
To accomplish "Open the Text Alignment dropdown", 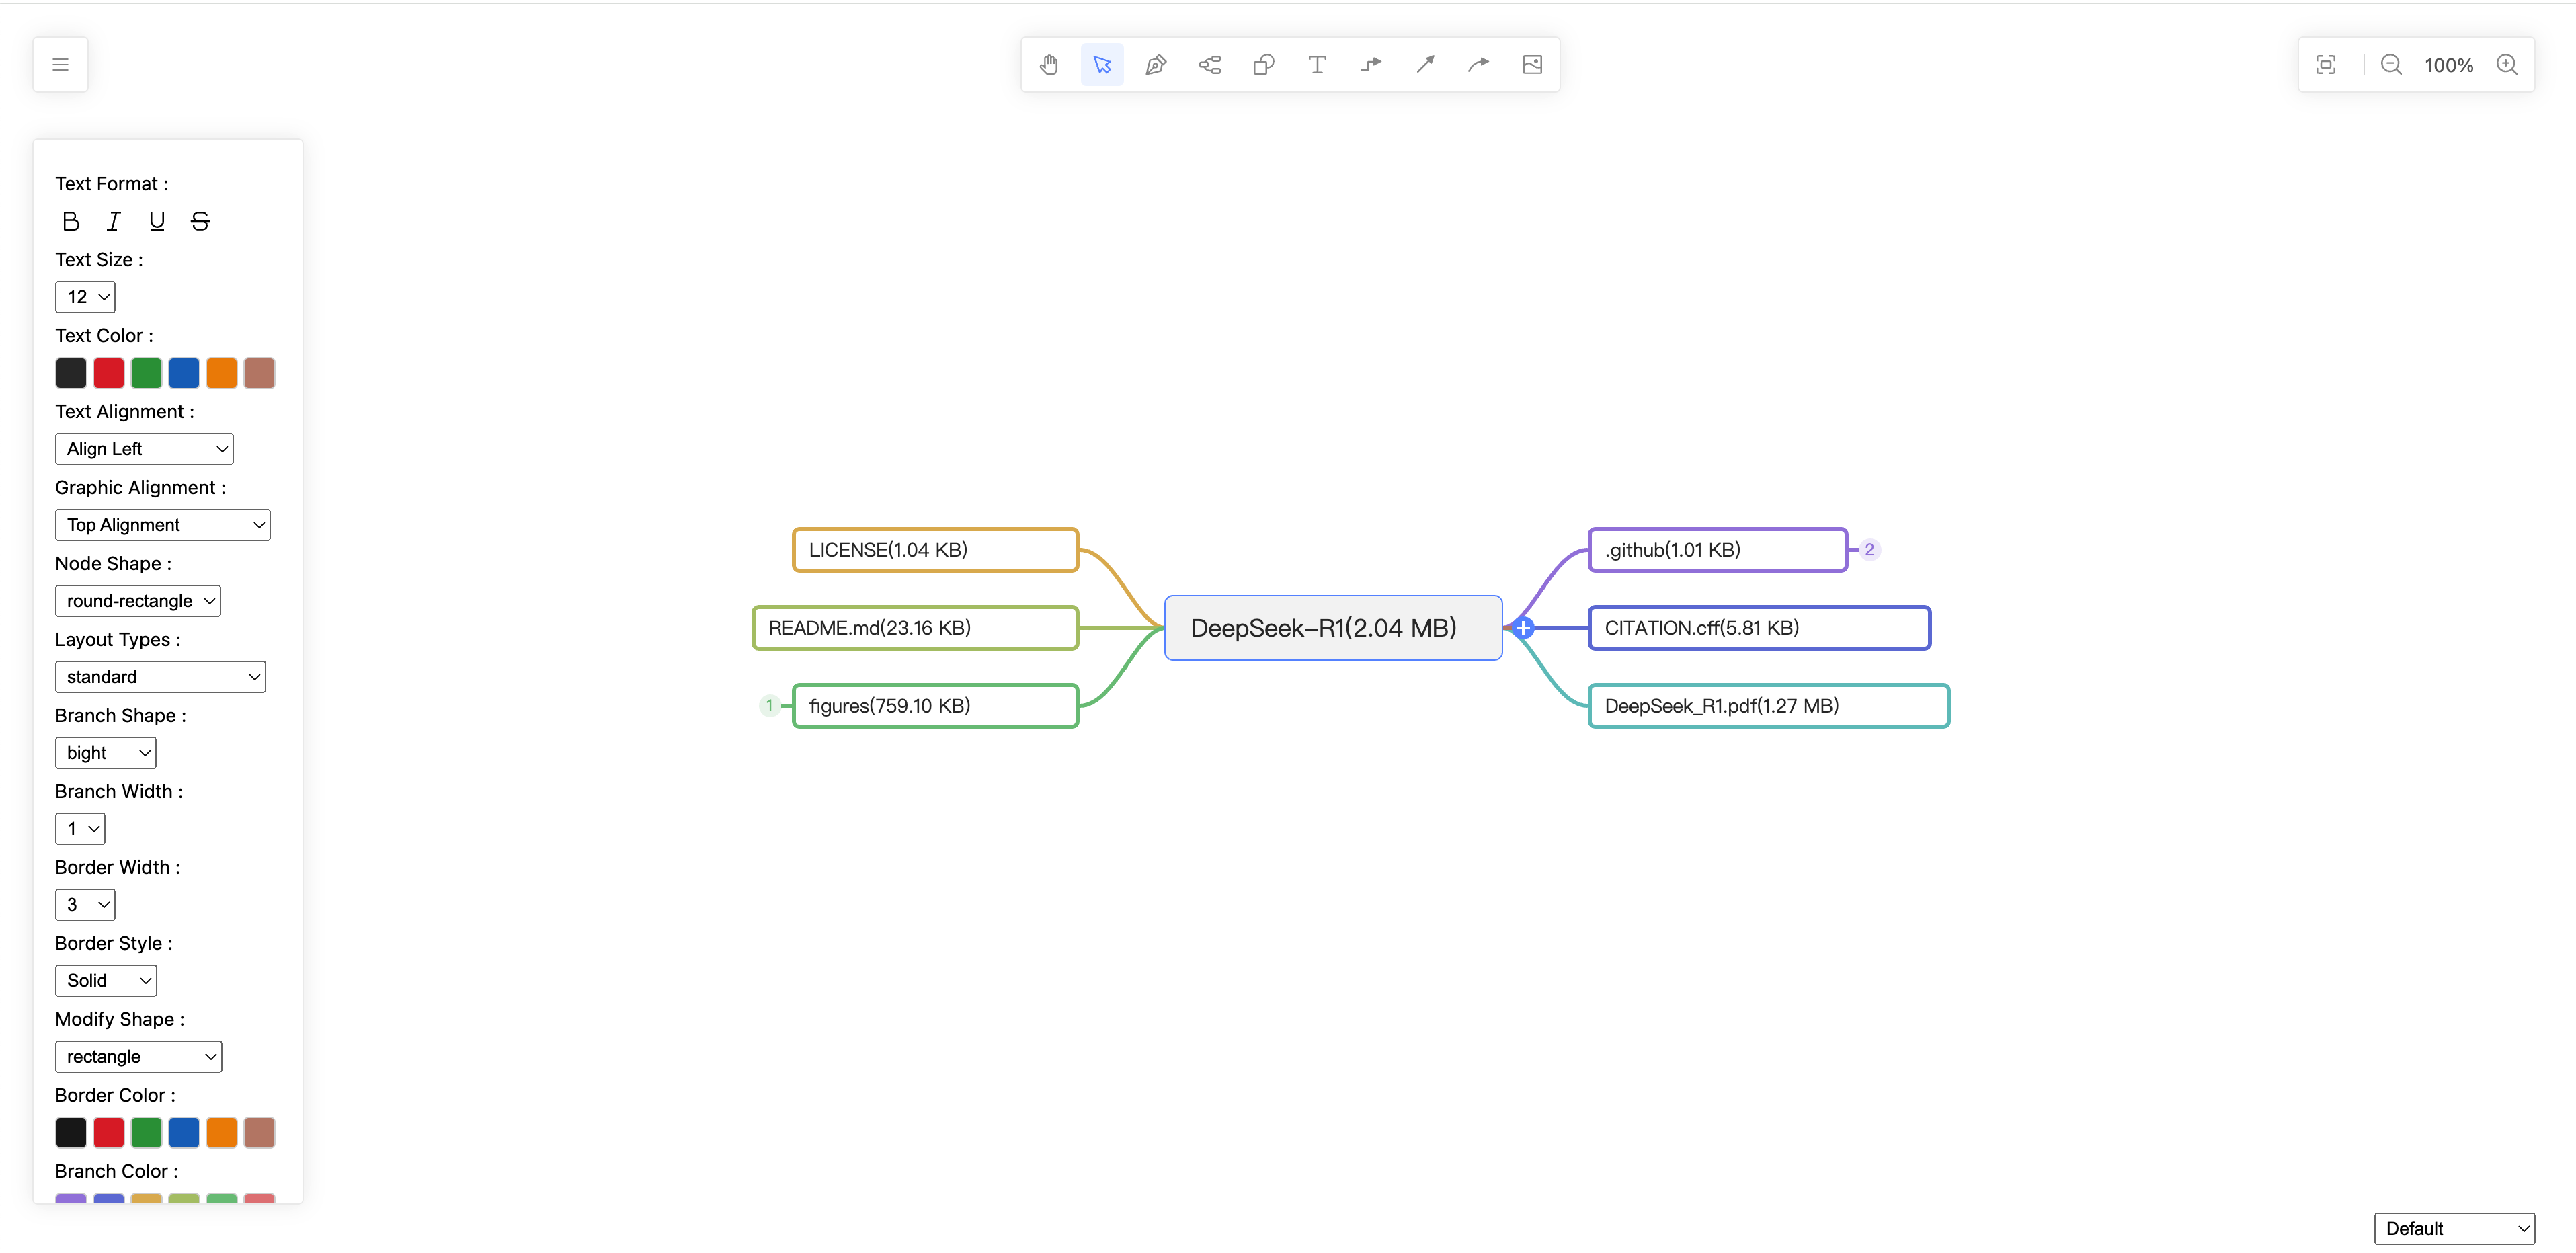I will pos(144,449).
